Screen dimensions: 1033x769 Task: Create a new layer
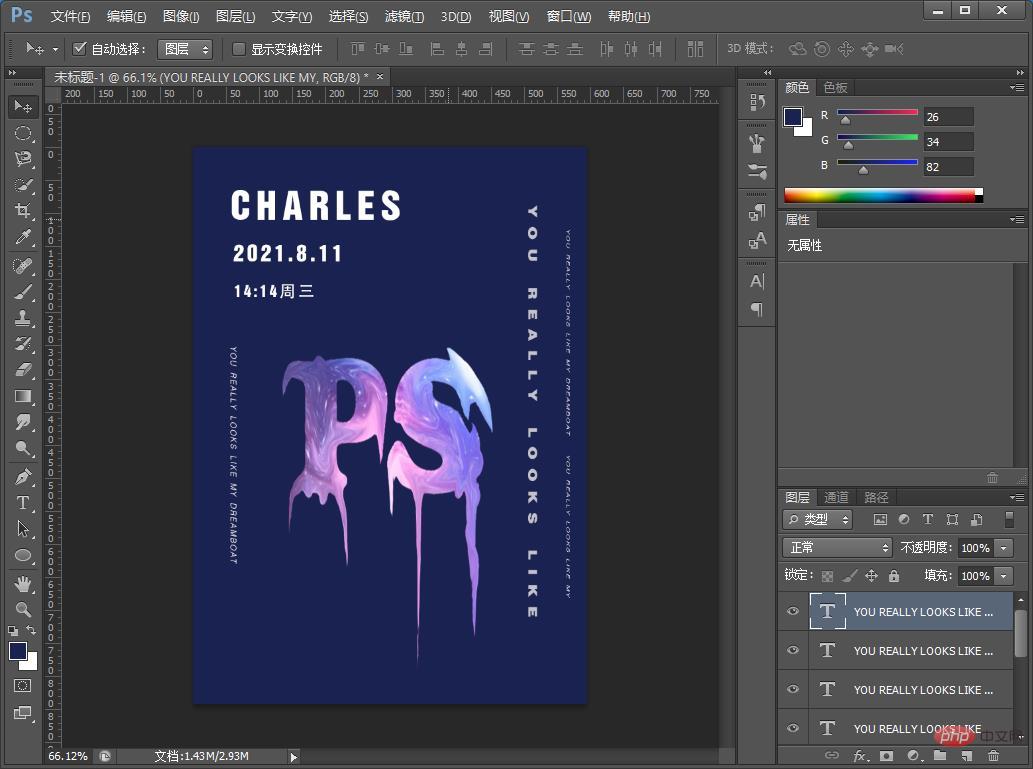966,756
